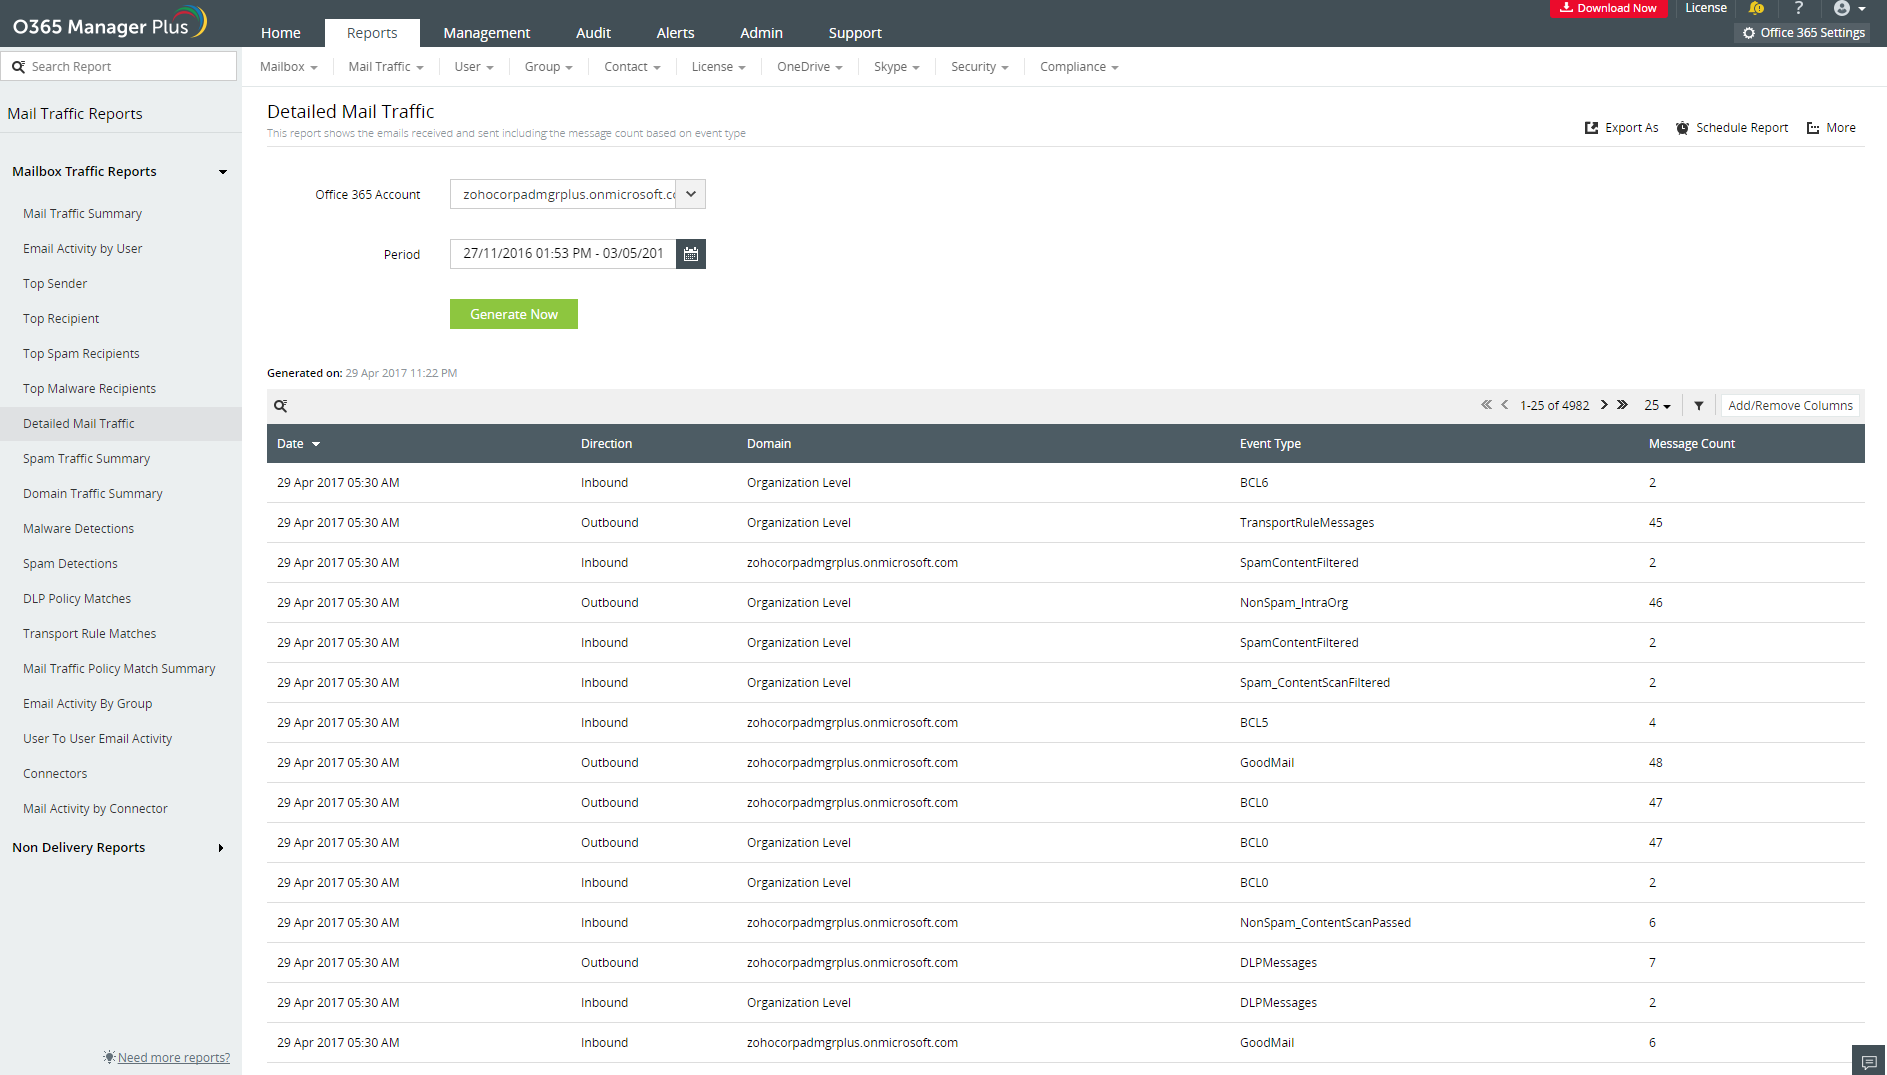
Task: Open the DLP Policy Matches report
Action: tap(77, 599)
